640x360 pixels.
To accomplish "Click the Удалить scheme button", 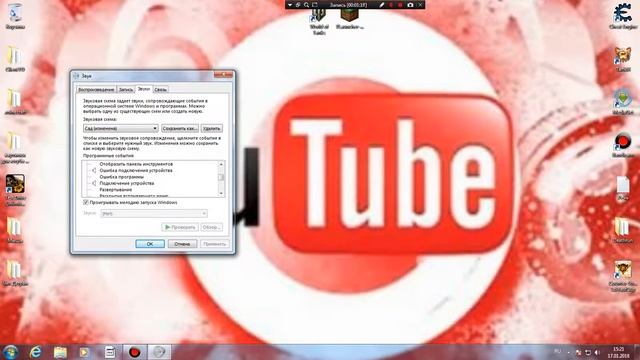I will 212,128.
